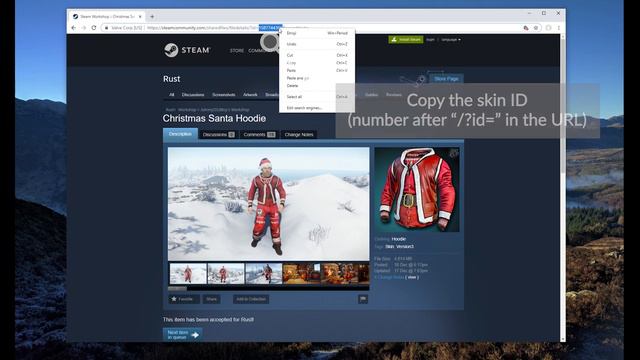Image resolution: width=640 pixels, height=360 pixels.
Task: Open the Chrome three-dot menu
Action: (x=558, y=28)
